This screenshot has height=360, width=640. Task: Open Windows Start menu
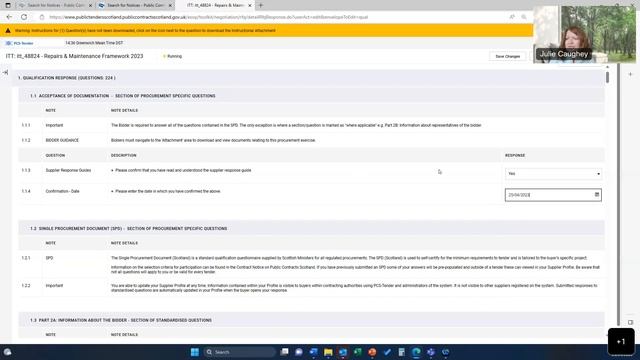point(195,352)
